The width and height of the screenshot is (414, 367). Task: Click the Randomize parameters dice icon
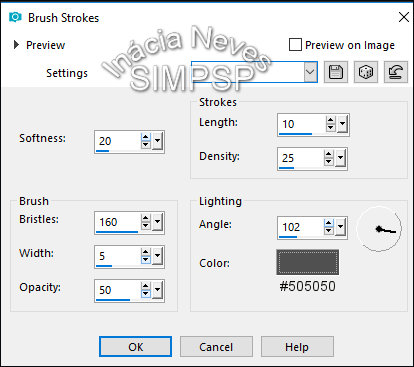coord(366,72)
